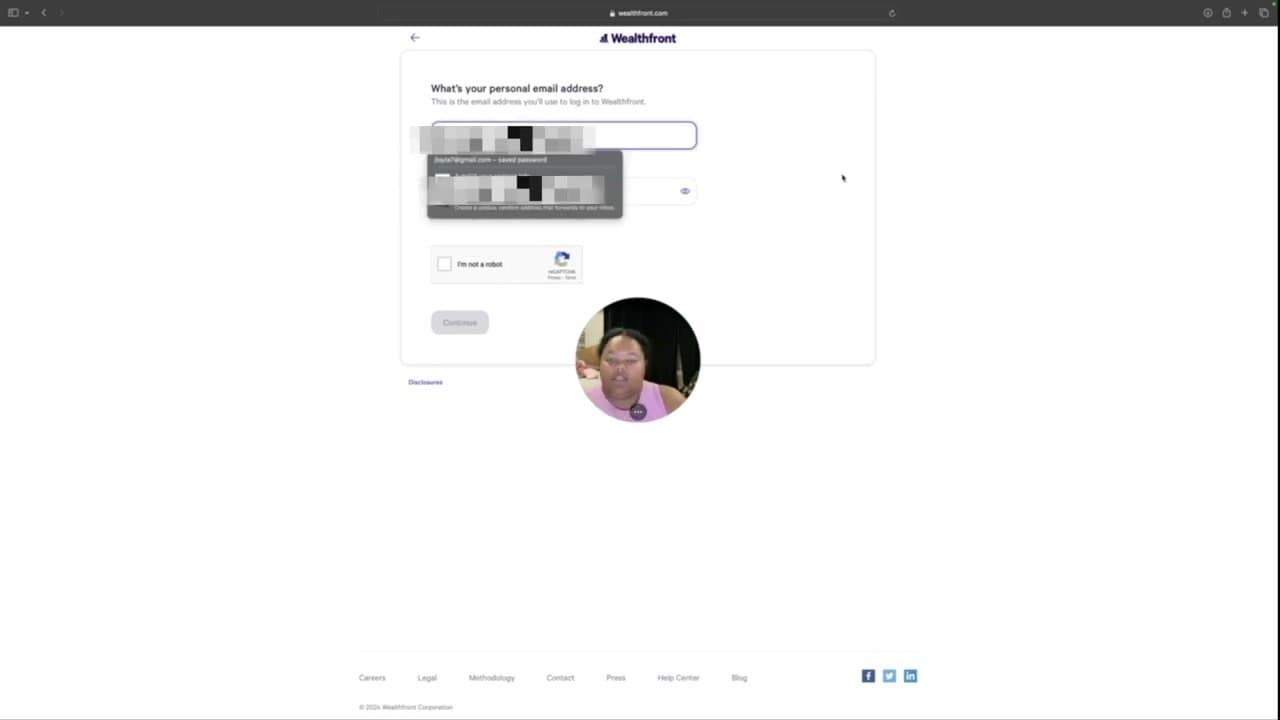
Task: Click the Continue button
Action: (459, 322)
